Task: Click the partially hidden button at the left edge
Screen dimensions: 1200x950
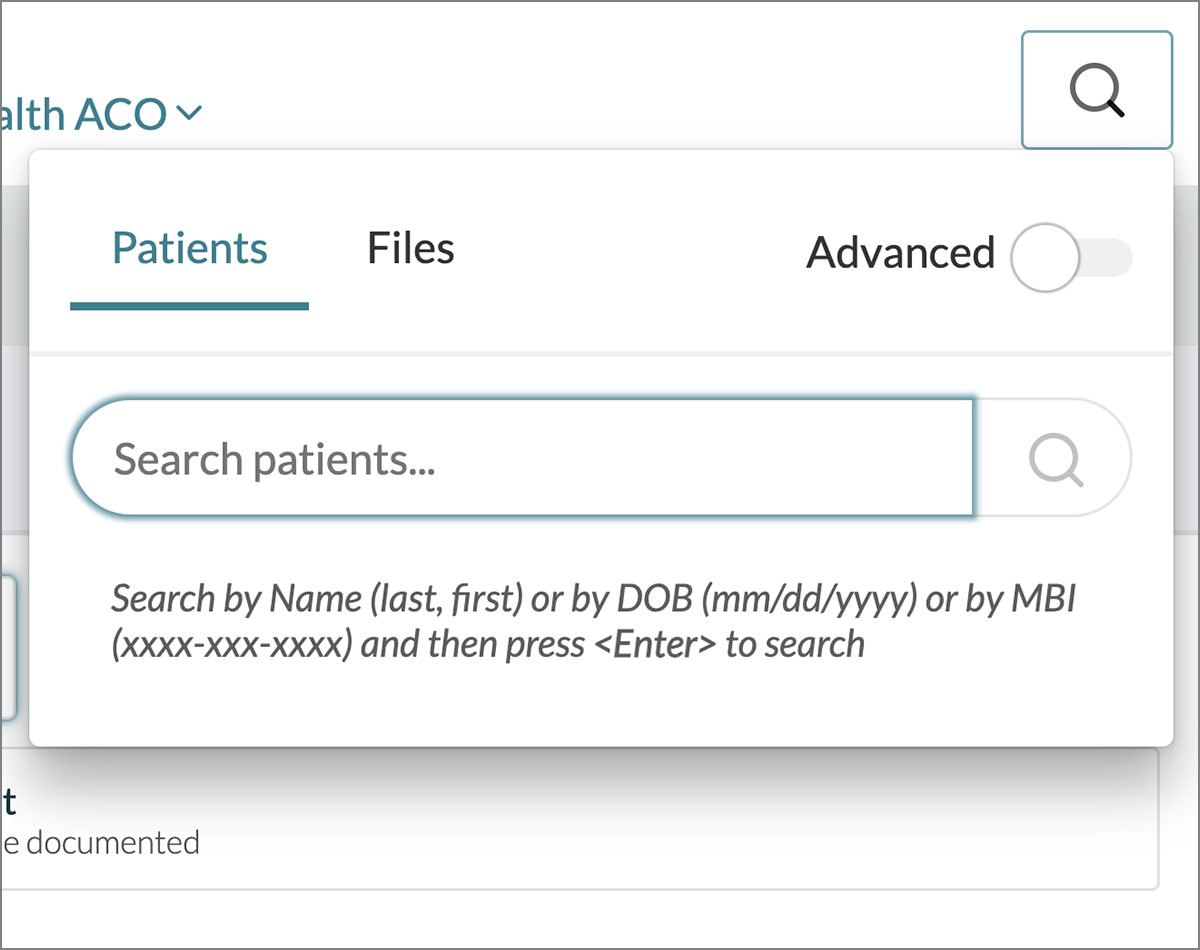Action: click(x=7, y=645)
